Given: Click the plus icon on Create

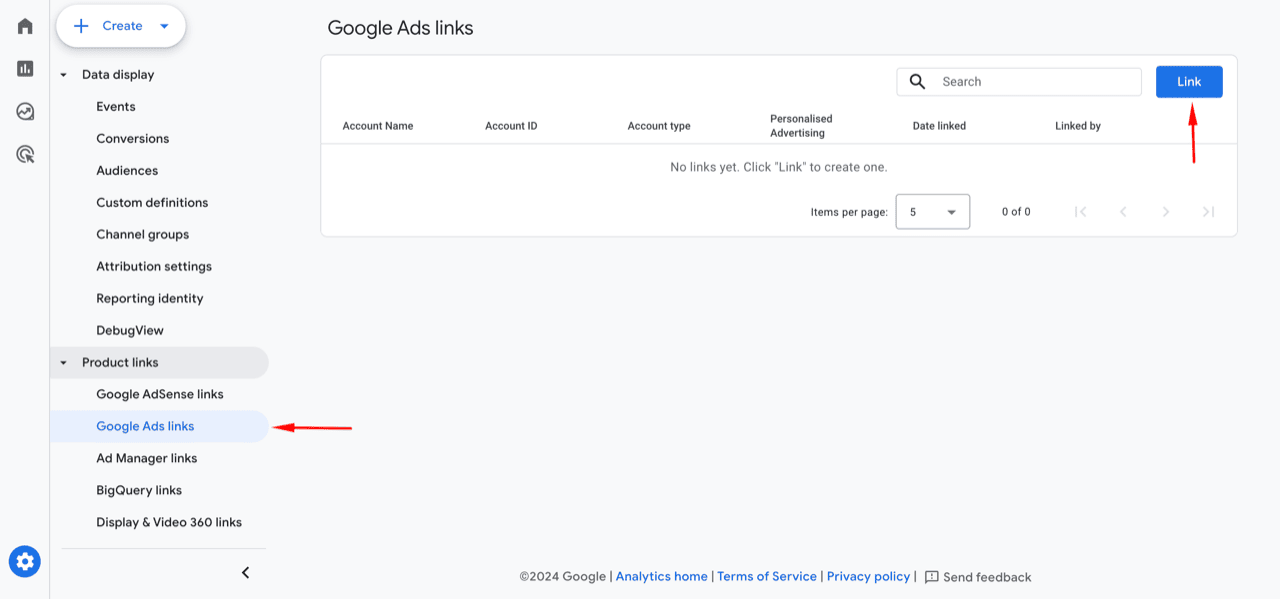Looking at the screenshot, I should click(x=82, y=26).
